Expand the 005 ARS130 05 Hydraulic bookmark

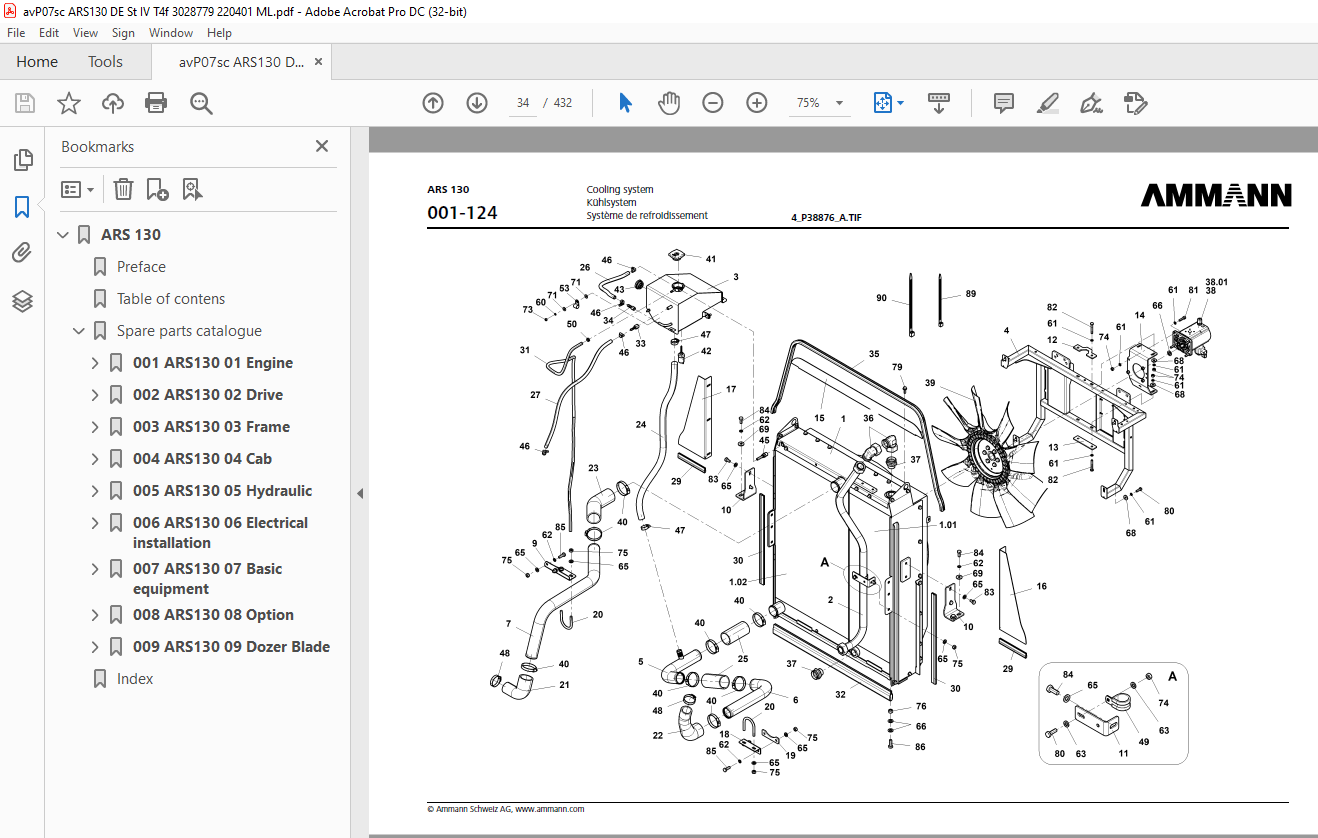coord(95,491)
